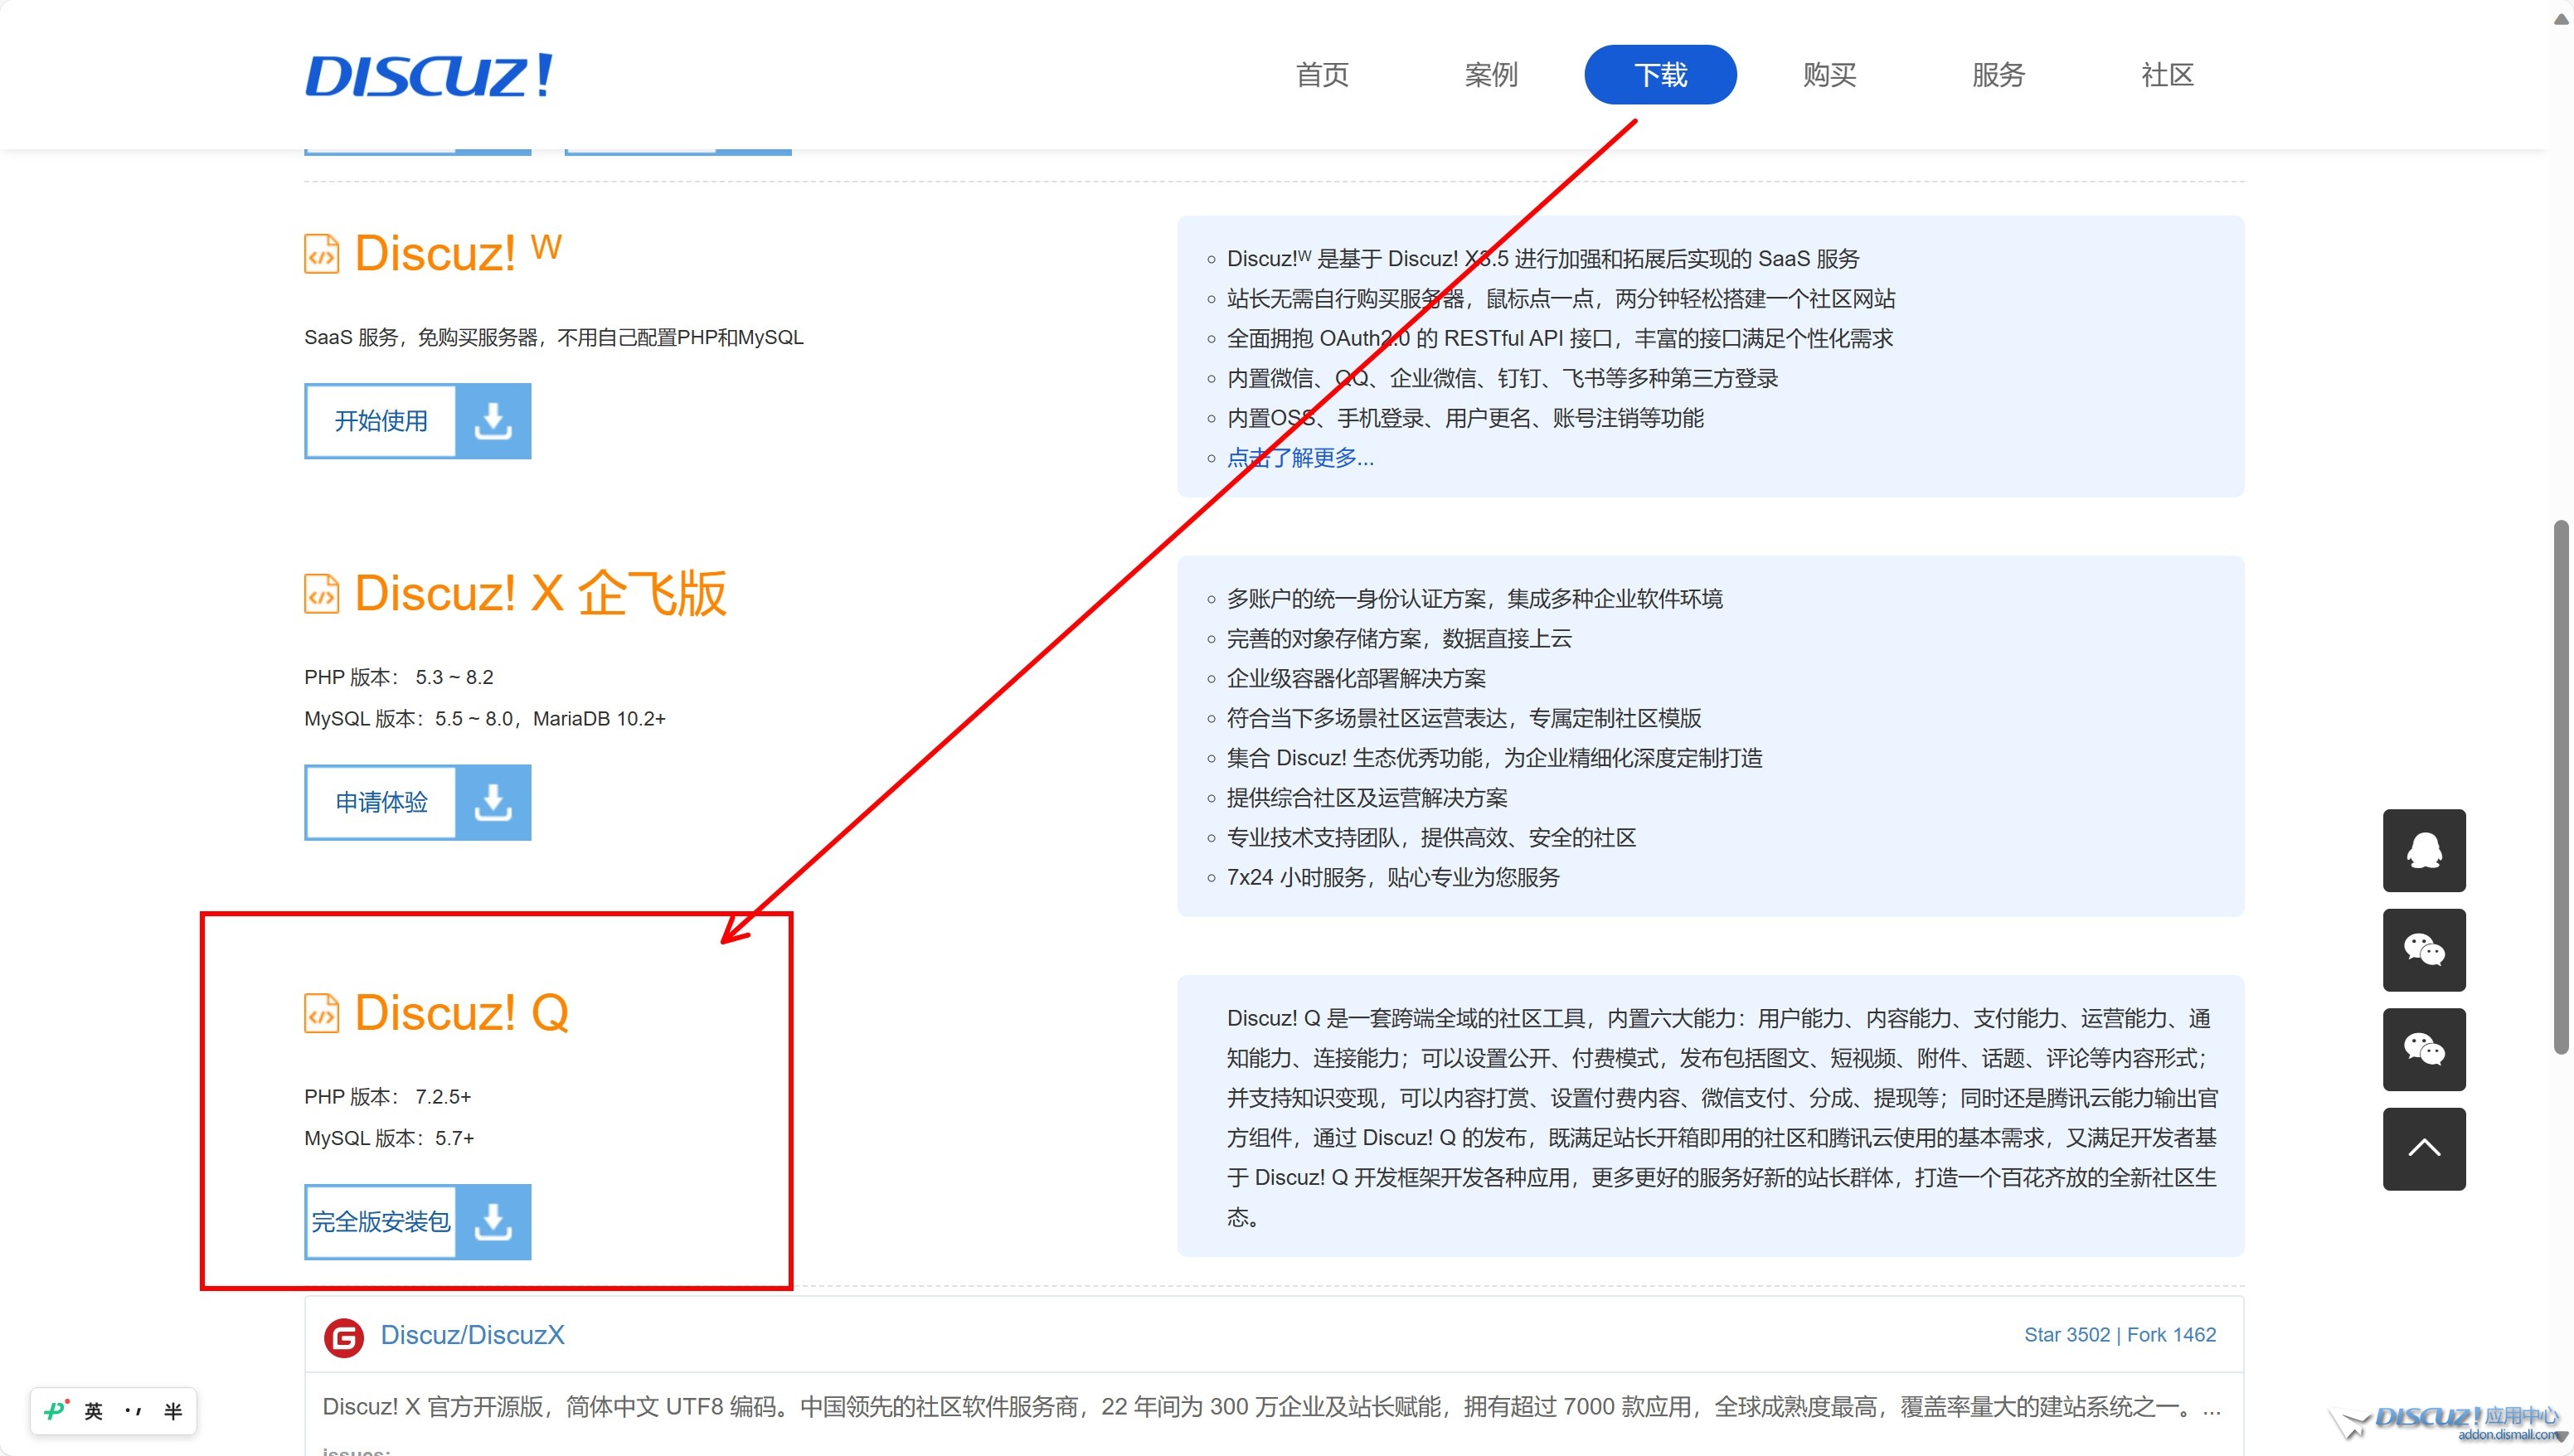Open the lower WeChat contact button

click(2424, 1049)
